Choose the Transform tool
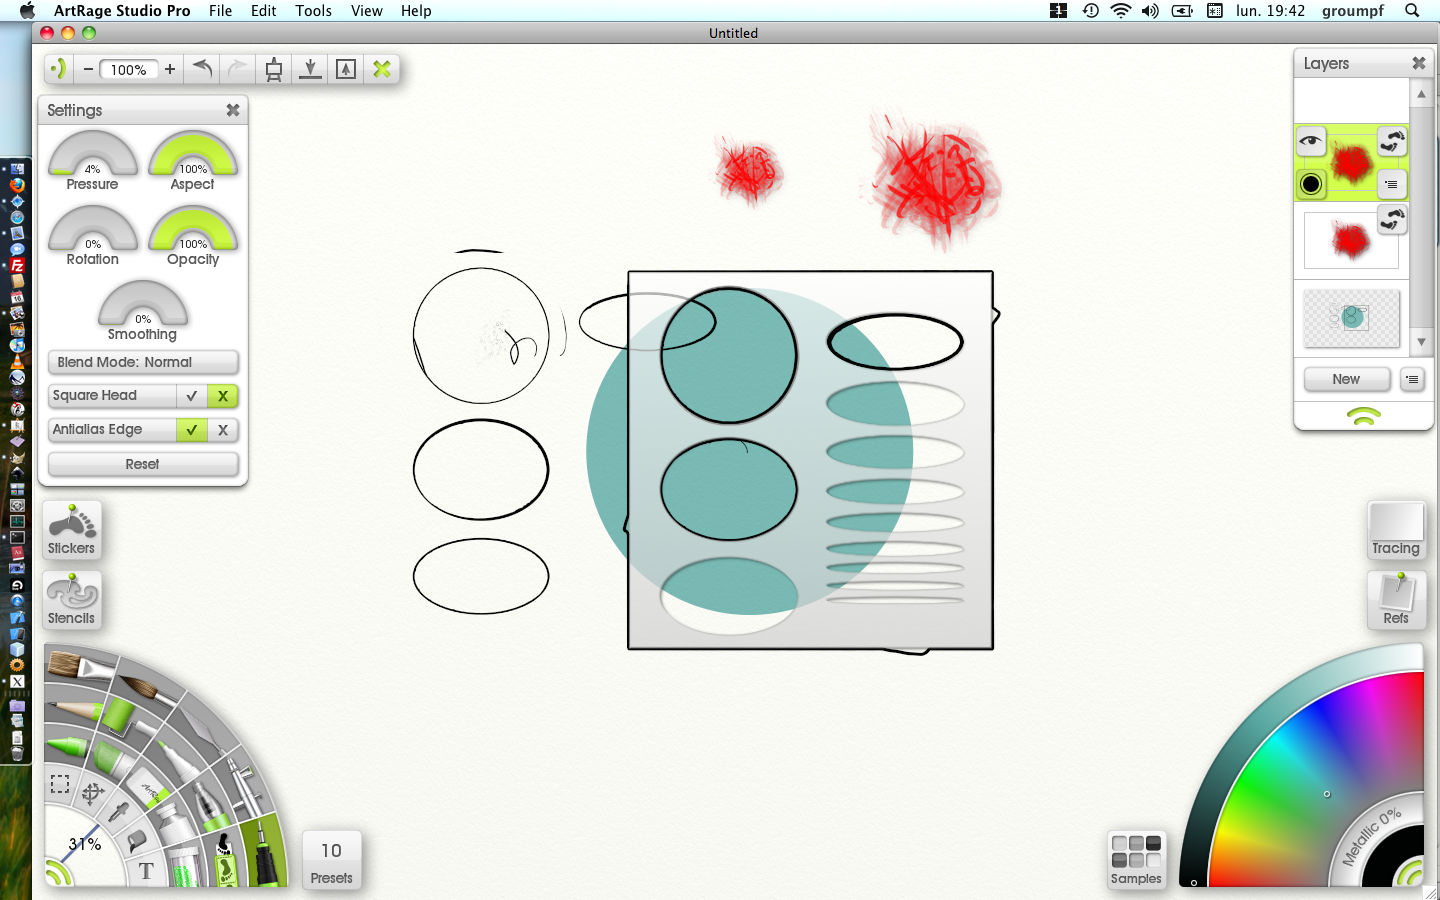Screen dimensions: 1440x900 [x=92, y=794]
